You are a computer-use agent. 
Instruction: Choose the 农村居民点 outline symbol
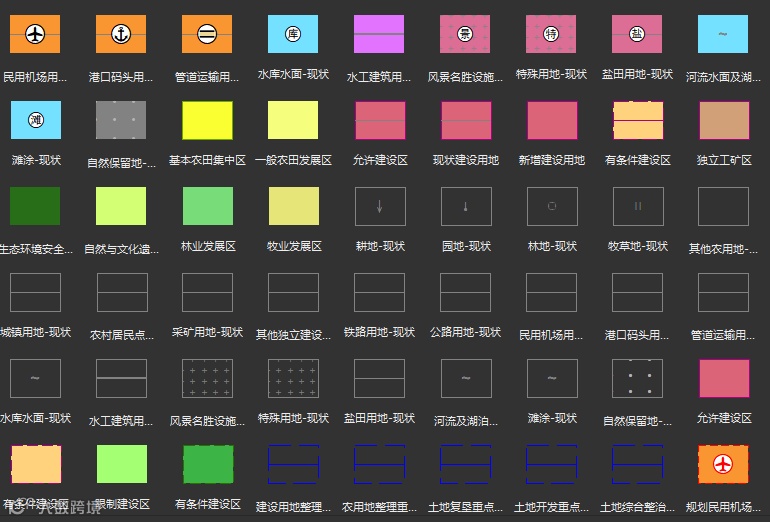pyautogui.click(x=122, y=293)
